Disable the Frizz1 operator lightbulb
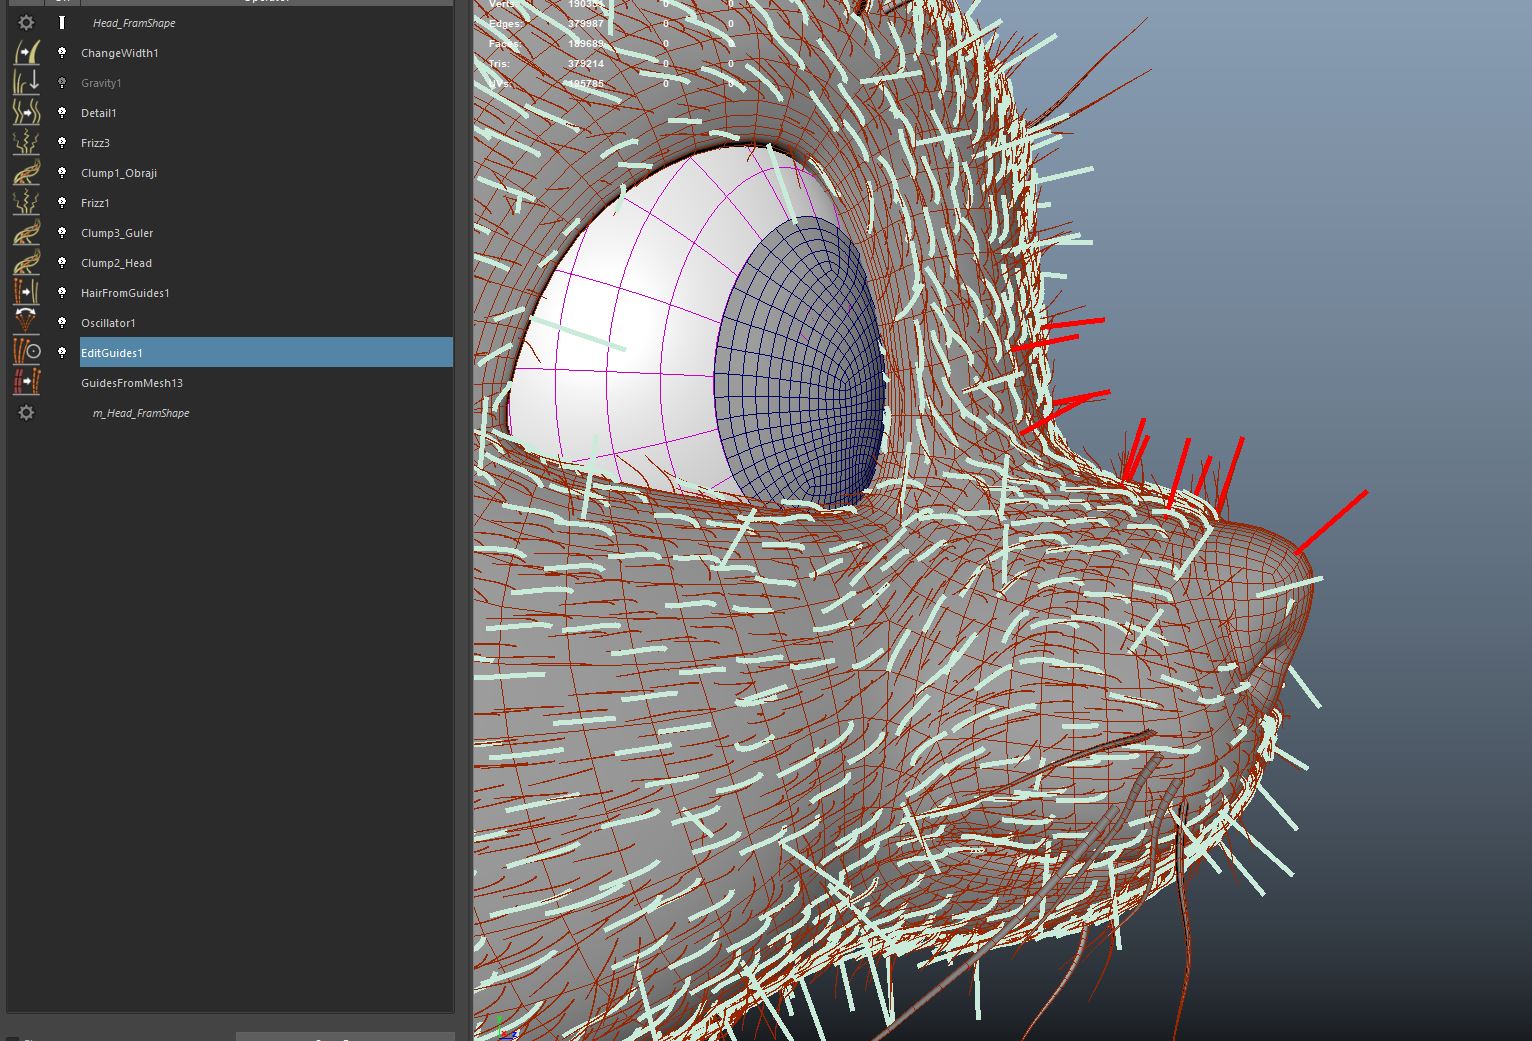Viewport: 1532px width, 1041px height. pyautogui.click(x=62, y=203)
